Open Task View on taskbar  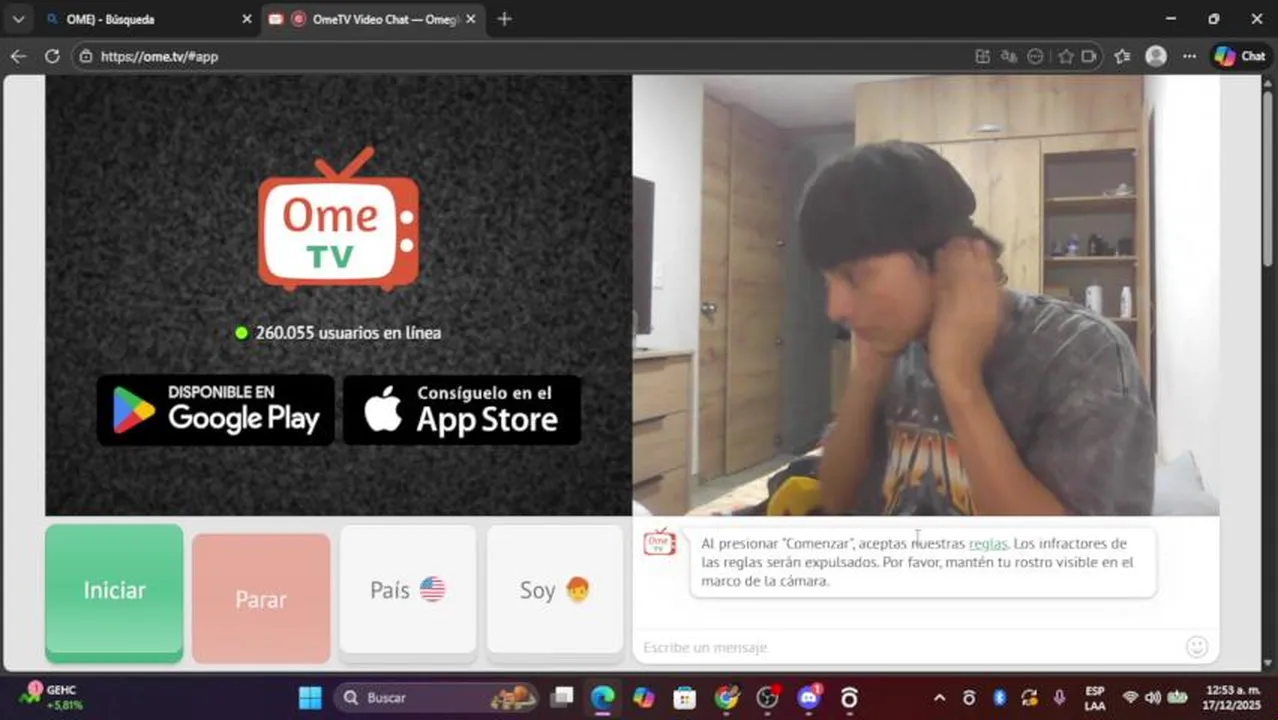pos(563,697)
